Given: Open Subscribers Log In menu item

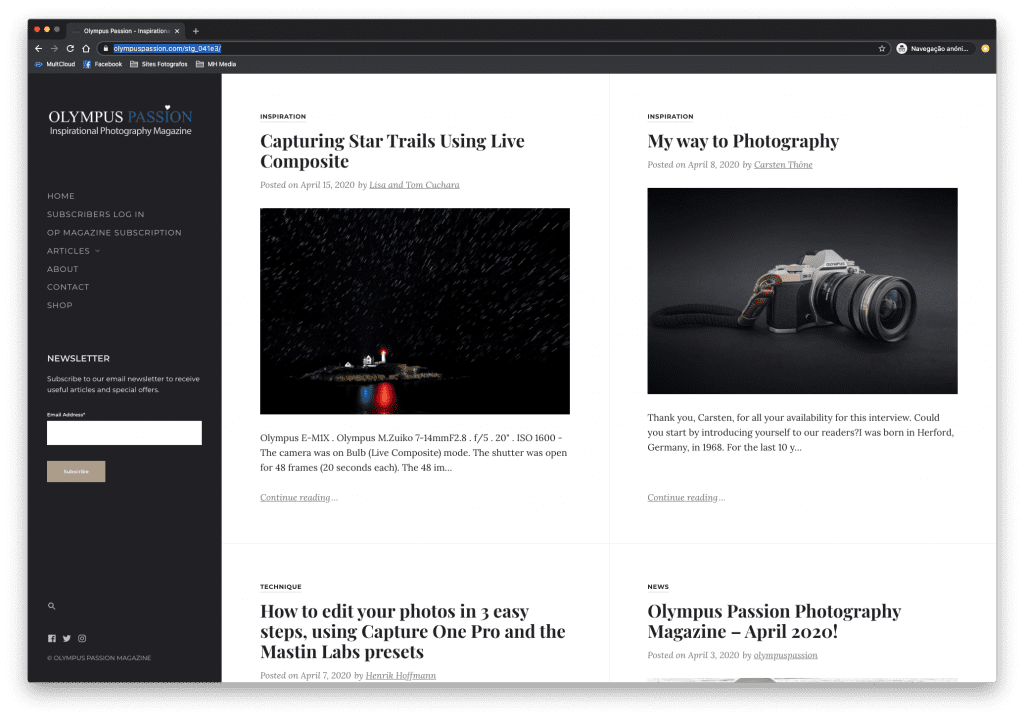Looking at the screenshot, I should pos(95,214).
